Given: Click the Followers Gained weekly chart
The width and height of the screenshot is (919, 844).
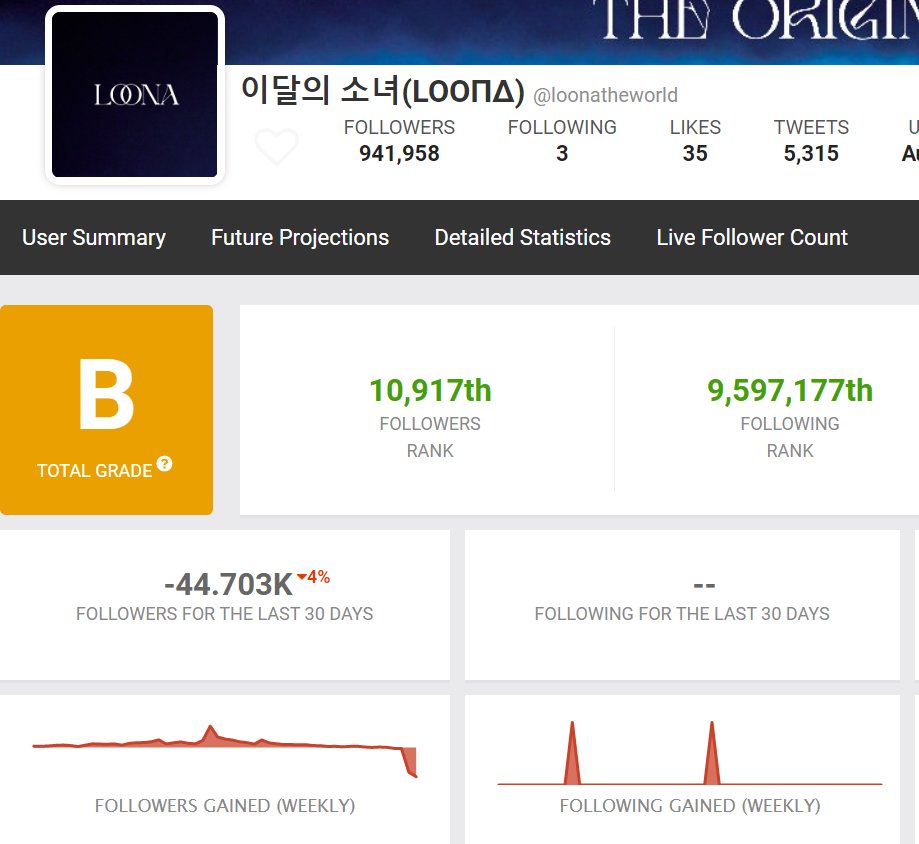Looking at the screenshot, I should pyautogui.click(x=225, y=751).
